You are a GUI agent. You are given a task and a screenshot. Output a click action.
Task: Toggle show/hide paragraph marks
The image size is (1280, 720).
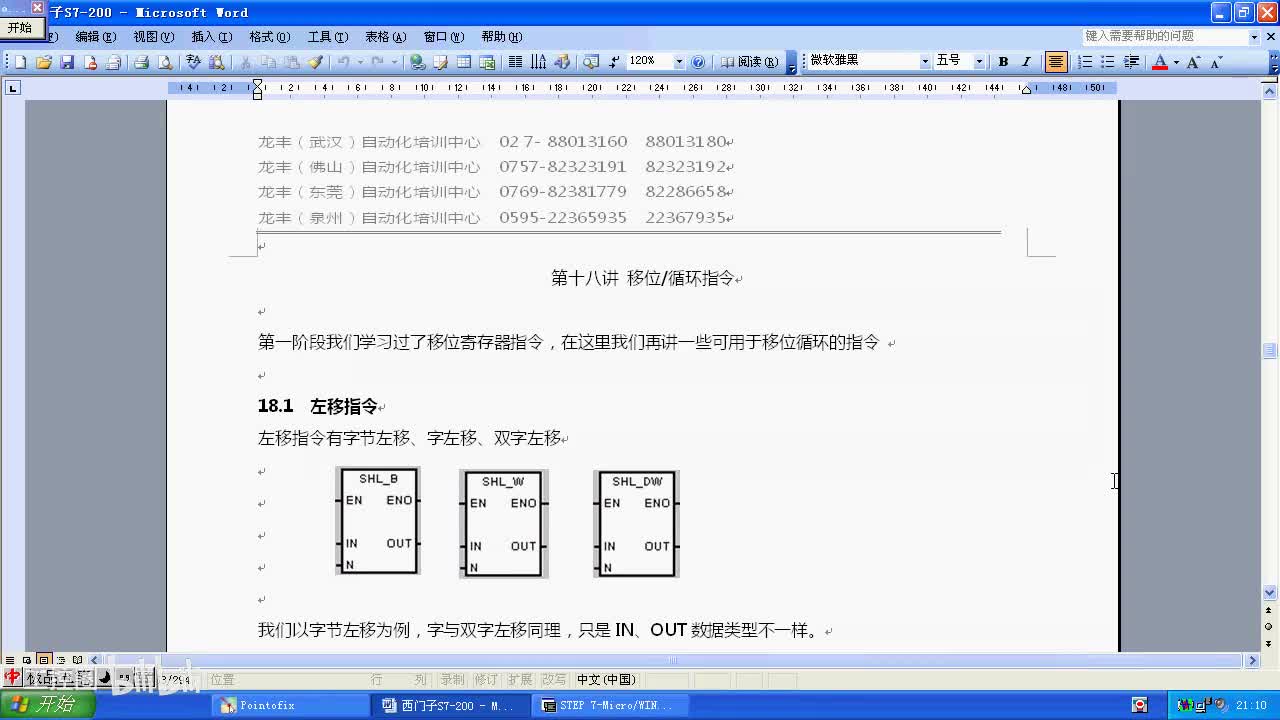[614, 62]
